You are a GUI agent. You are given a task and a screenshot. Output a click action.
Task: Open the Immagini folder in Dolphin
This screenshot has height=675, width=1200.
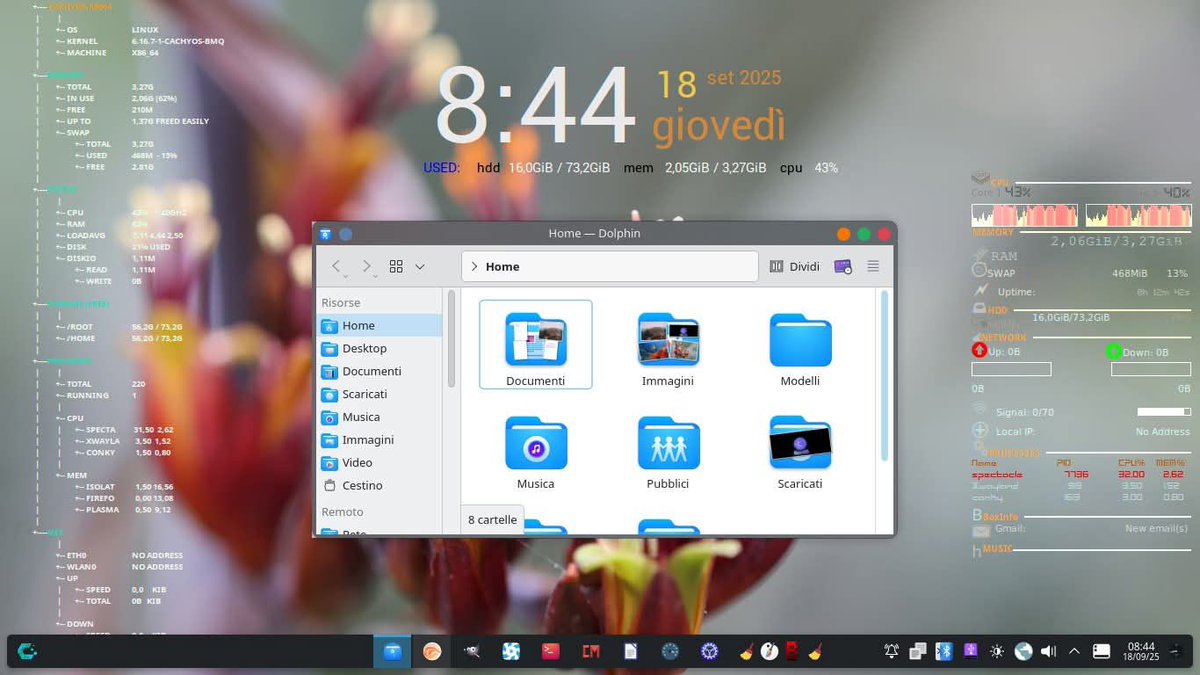[x=668, y=344]
